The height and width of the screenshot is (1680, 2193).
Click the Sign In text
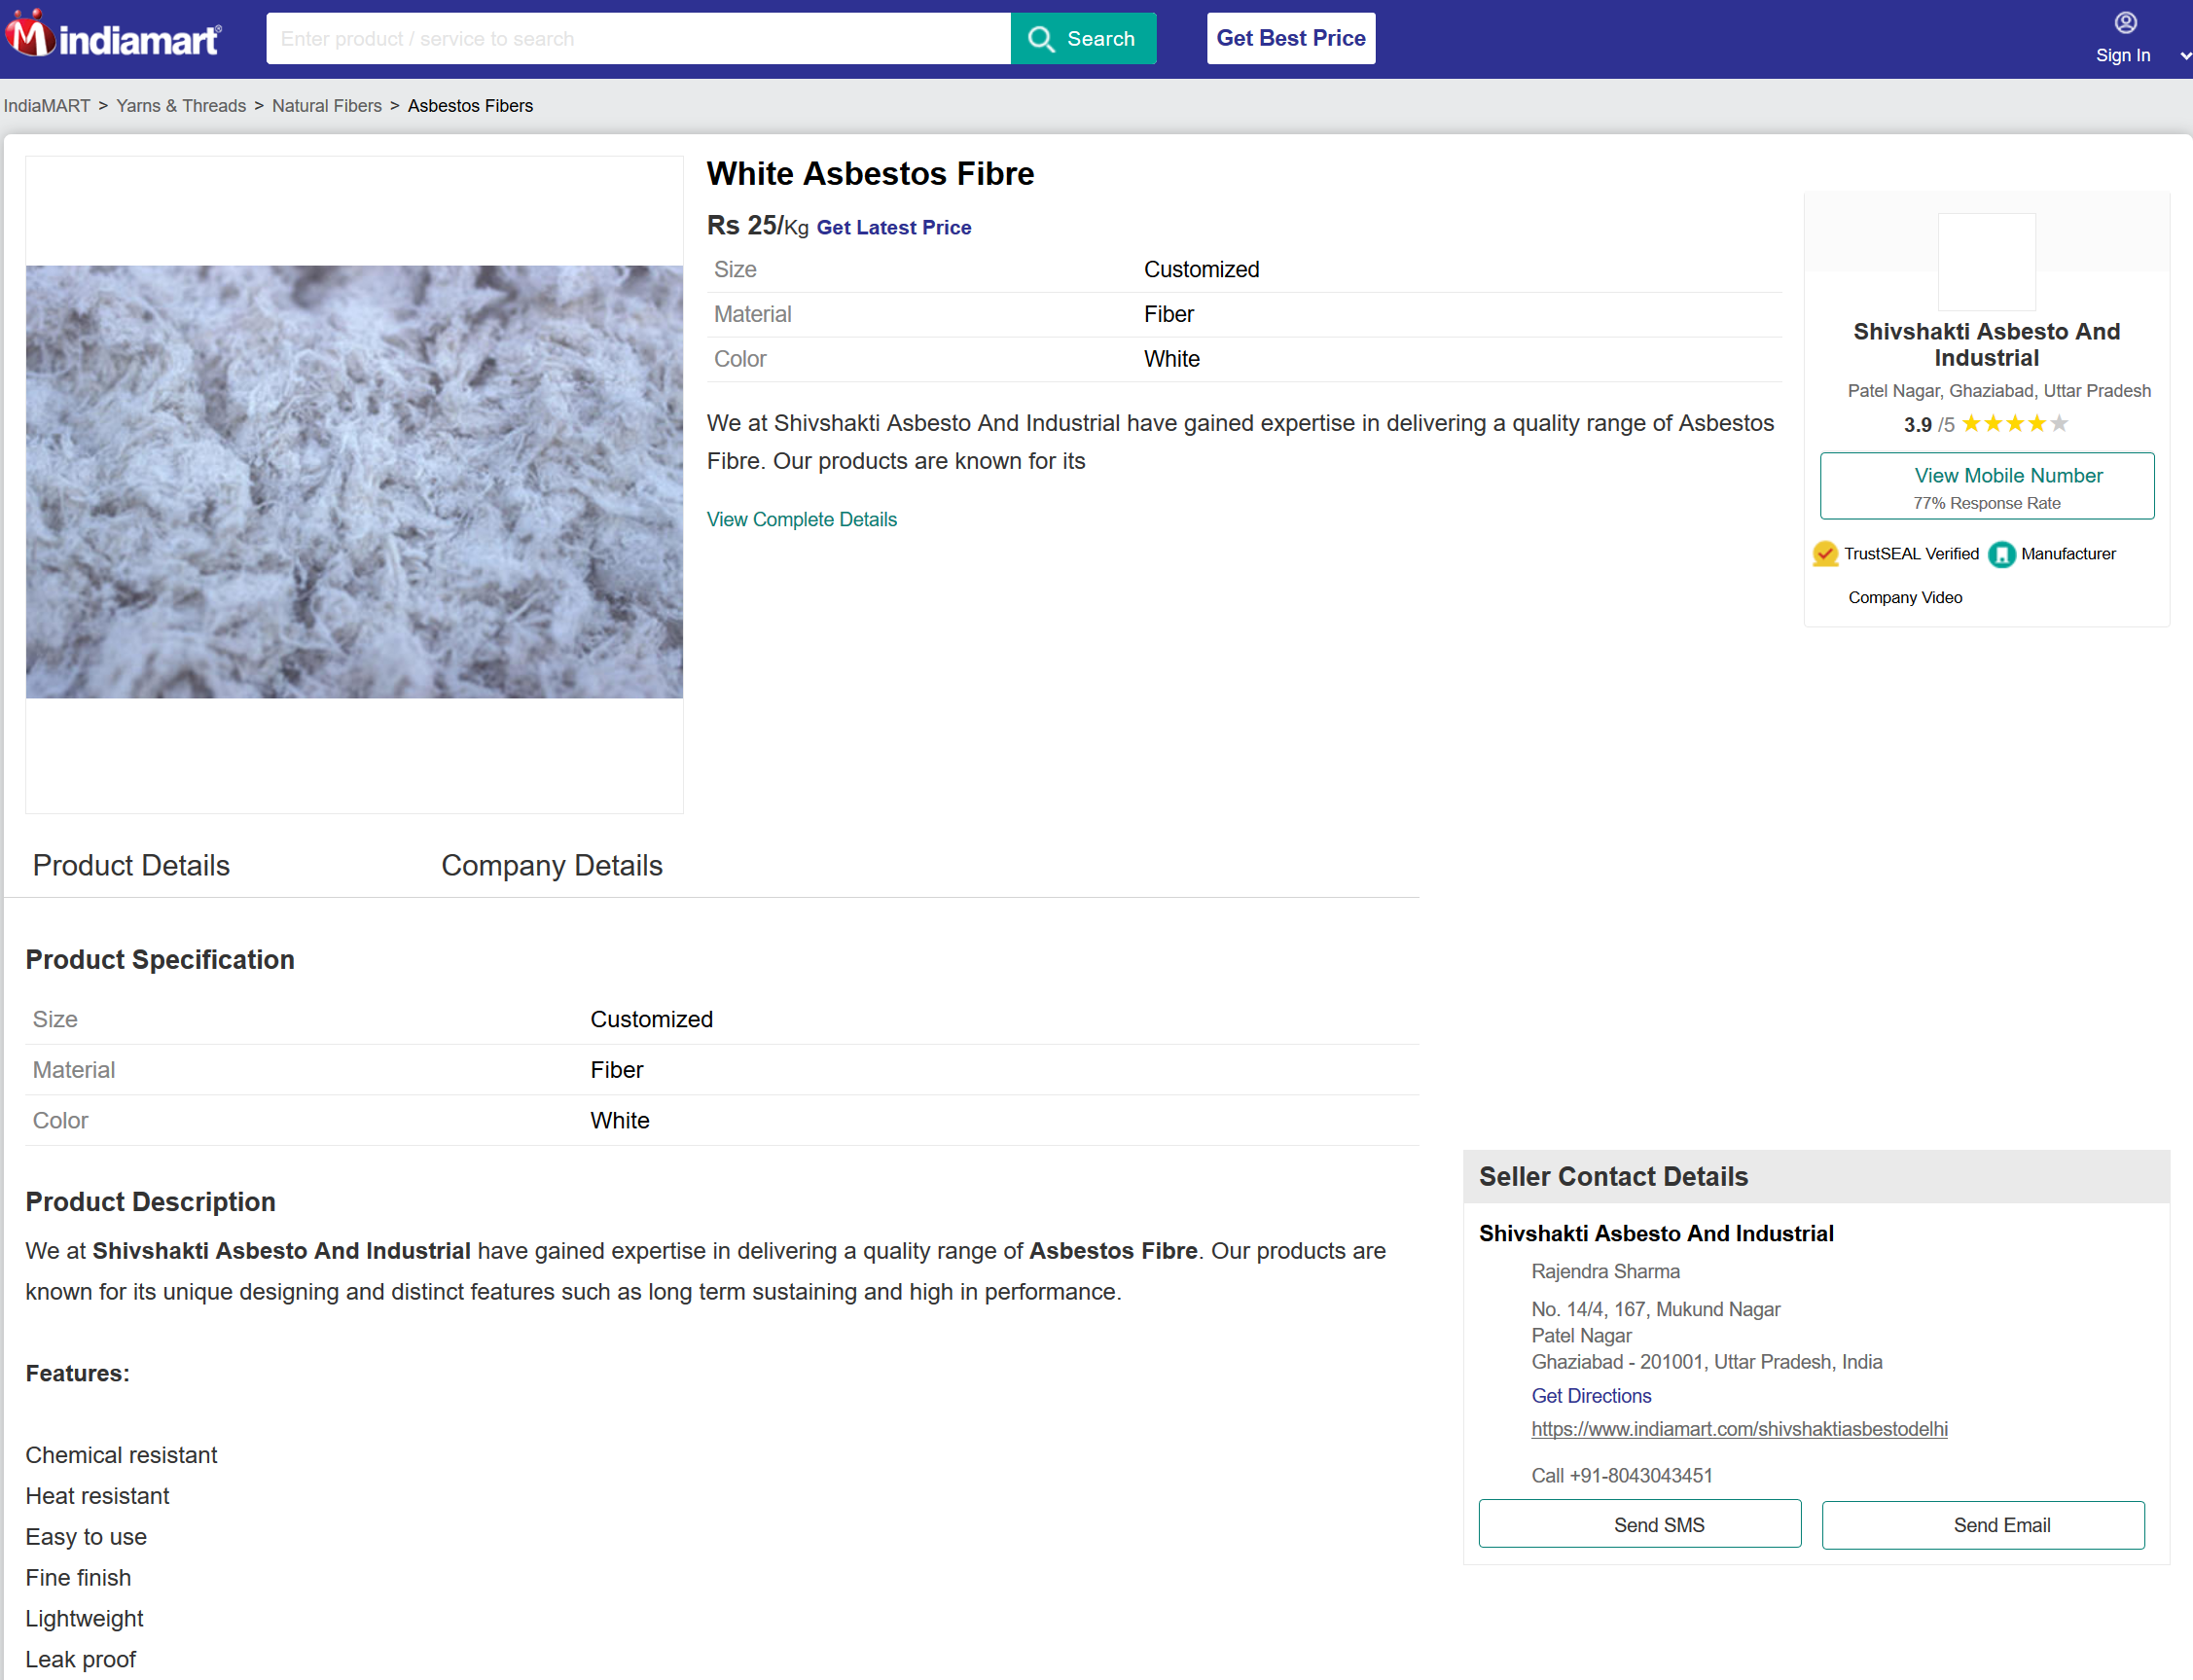[2122, 56]
